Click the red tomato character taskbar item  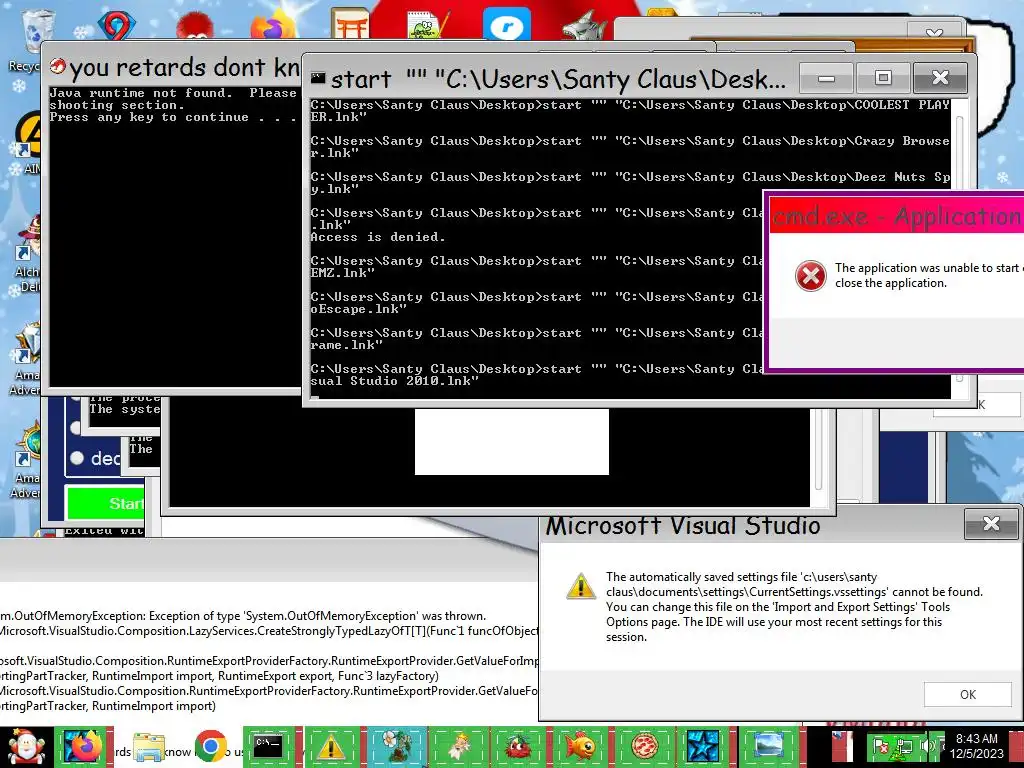[519, 746]
